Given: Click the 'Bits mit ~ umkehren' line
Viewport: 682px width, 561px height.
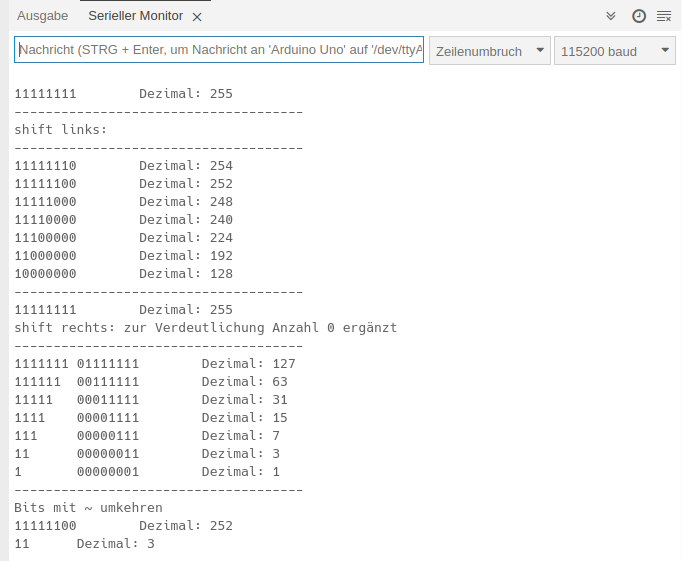Looking at the screenshot, I should (x=88, y=508).
